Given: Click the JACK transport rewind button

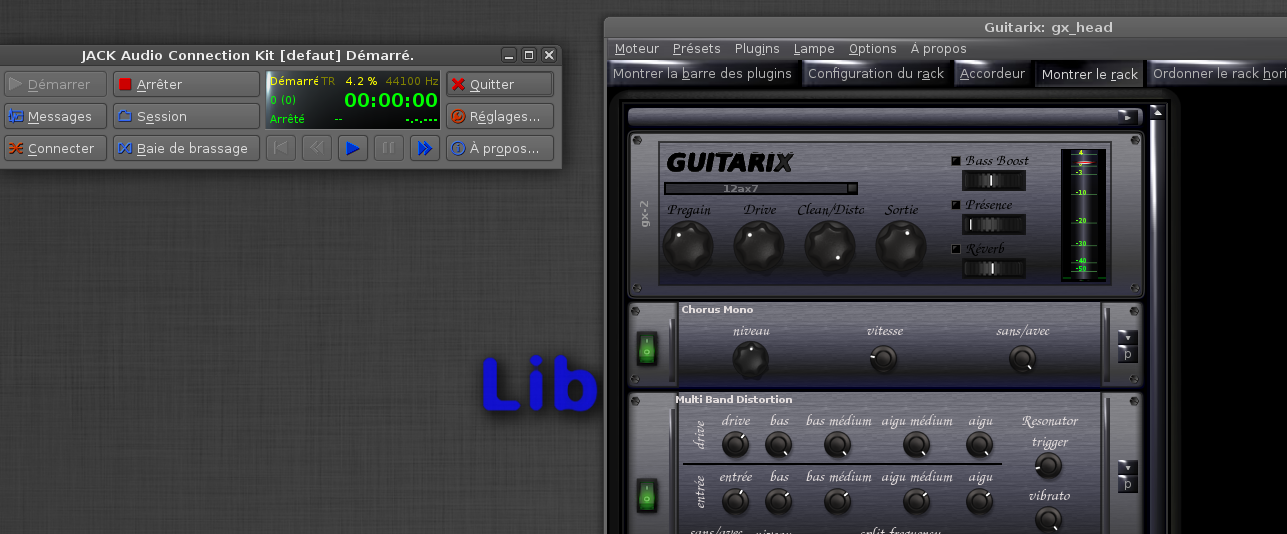Looking at the screenshot, I should tap(317, 148).
